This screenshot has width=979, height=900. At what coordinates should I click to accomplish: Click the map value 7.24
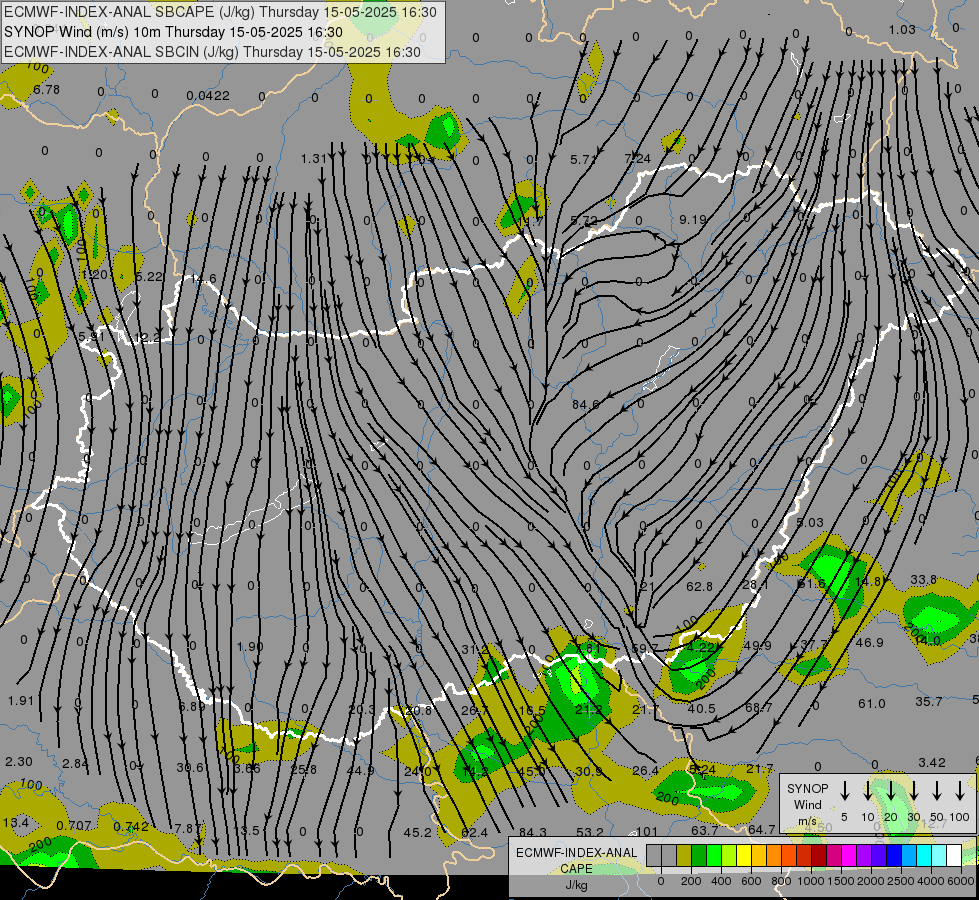(x=637, y=159)
